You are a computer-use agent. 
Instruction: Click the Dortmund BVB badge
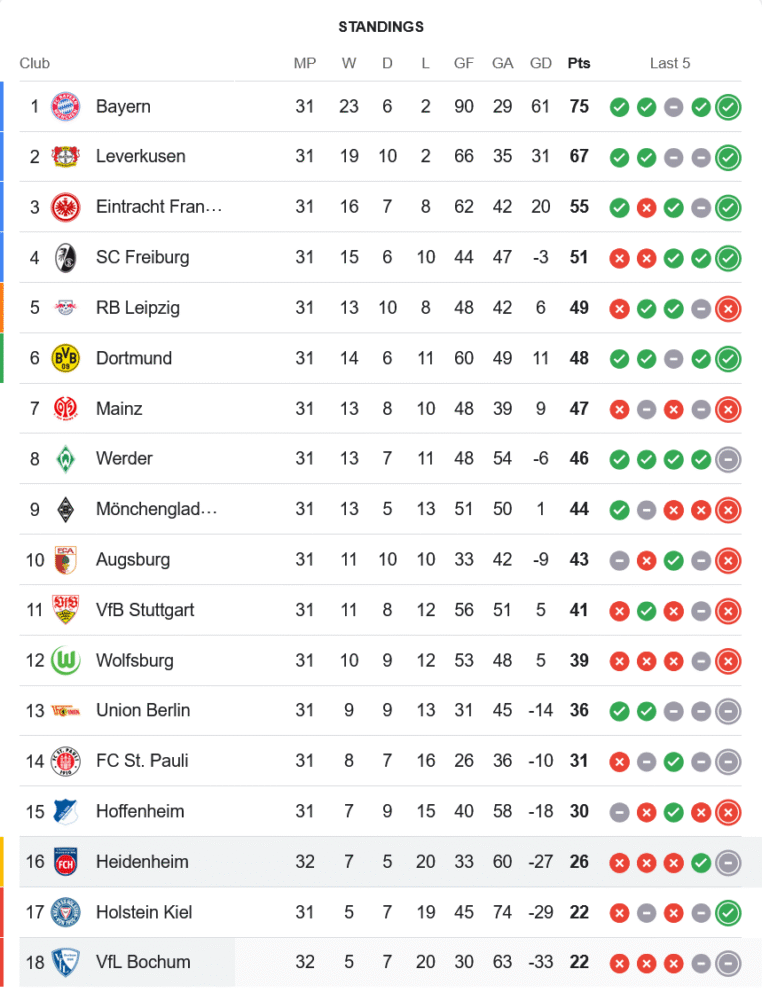(65, 358)
